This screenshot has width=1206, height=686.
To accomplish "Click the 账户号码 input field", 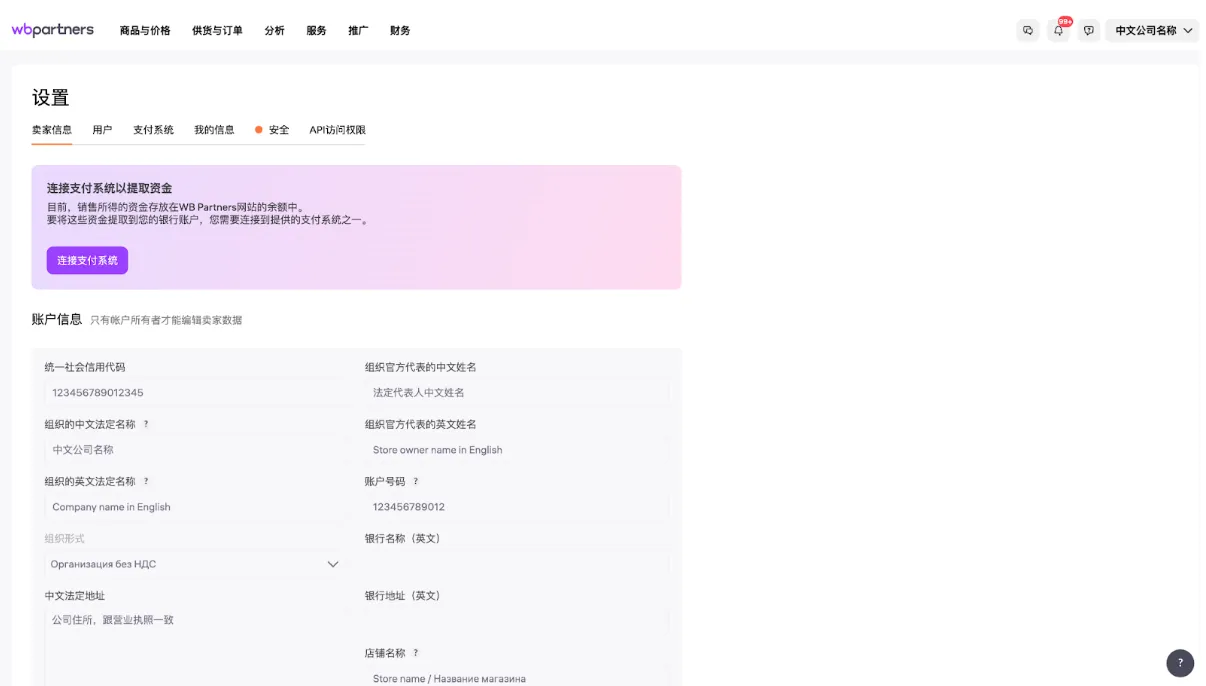I will pos(517,507).
